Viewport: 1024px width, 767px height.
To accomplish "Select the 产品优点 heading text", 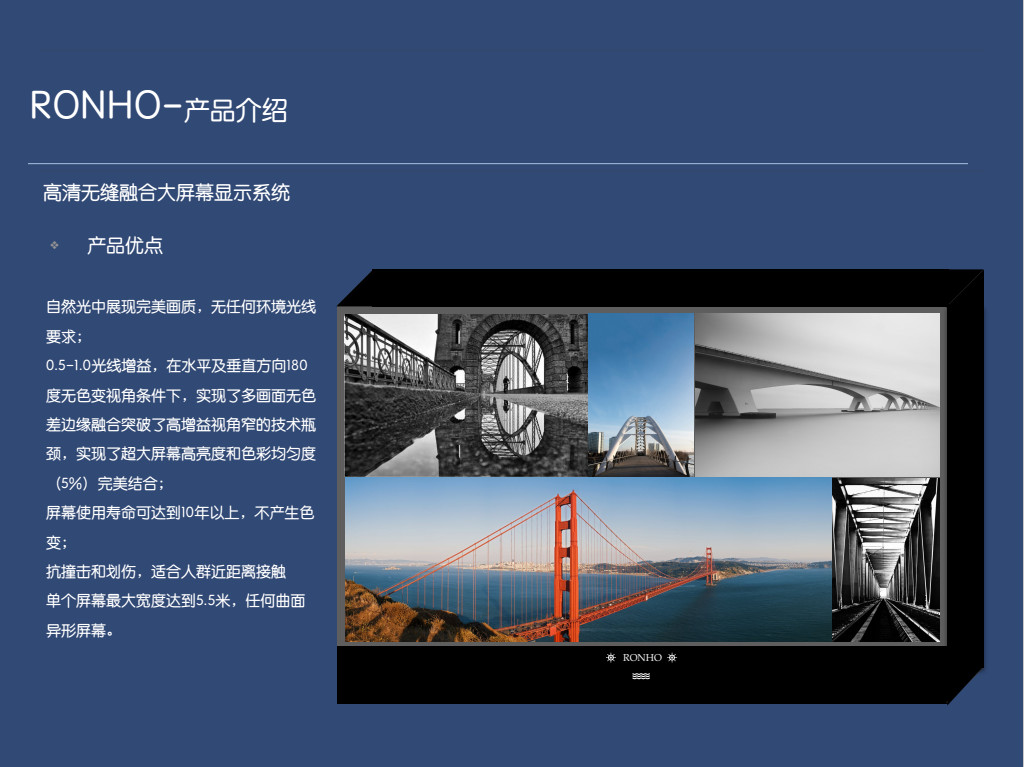I will [125, 245].
